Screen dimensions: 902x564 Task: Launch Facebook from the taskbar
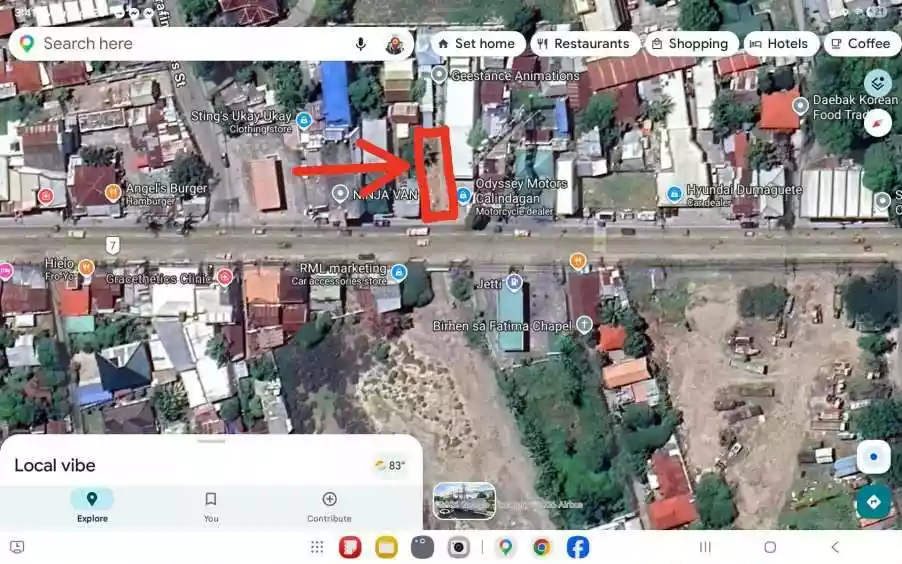coord(578,547)
